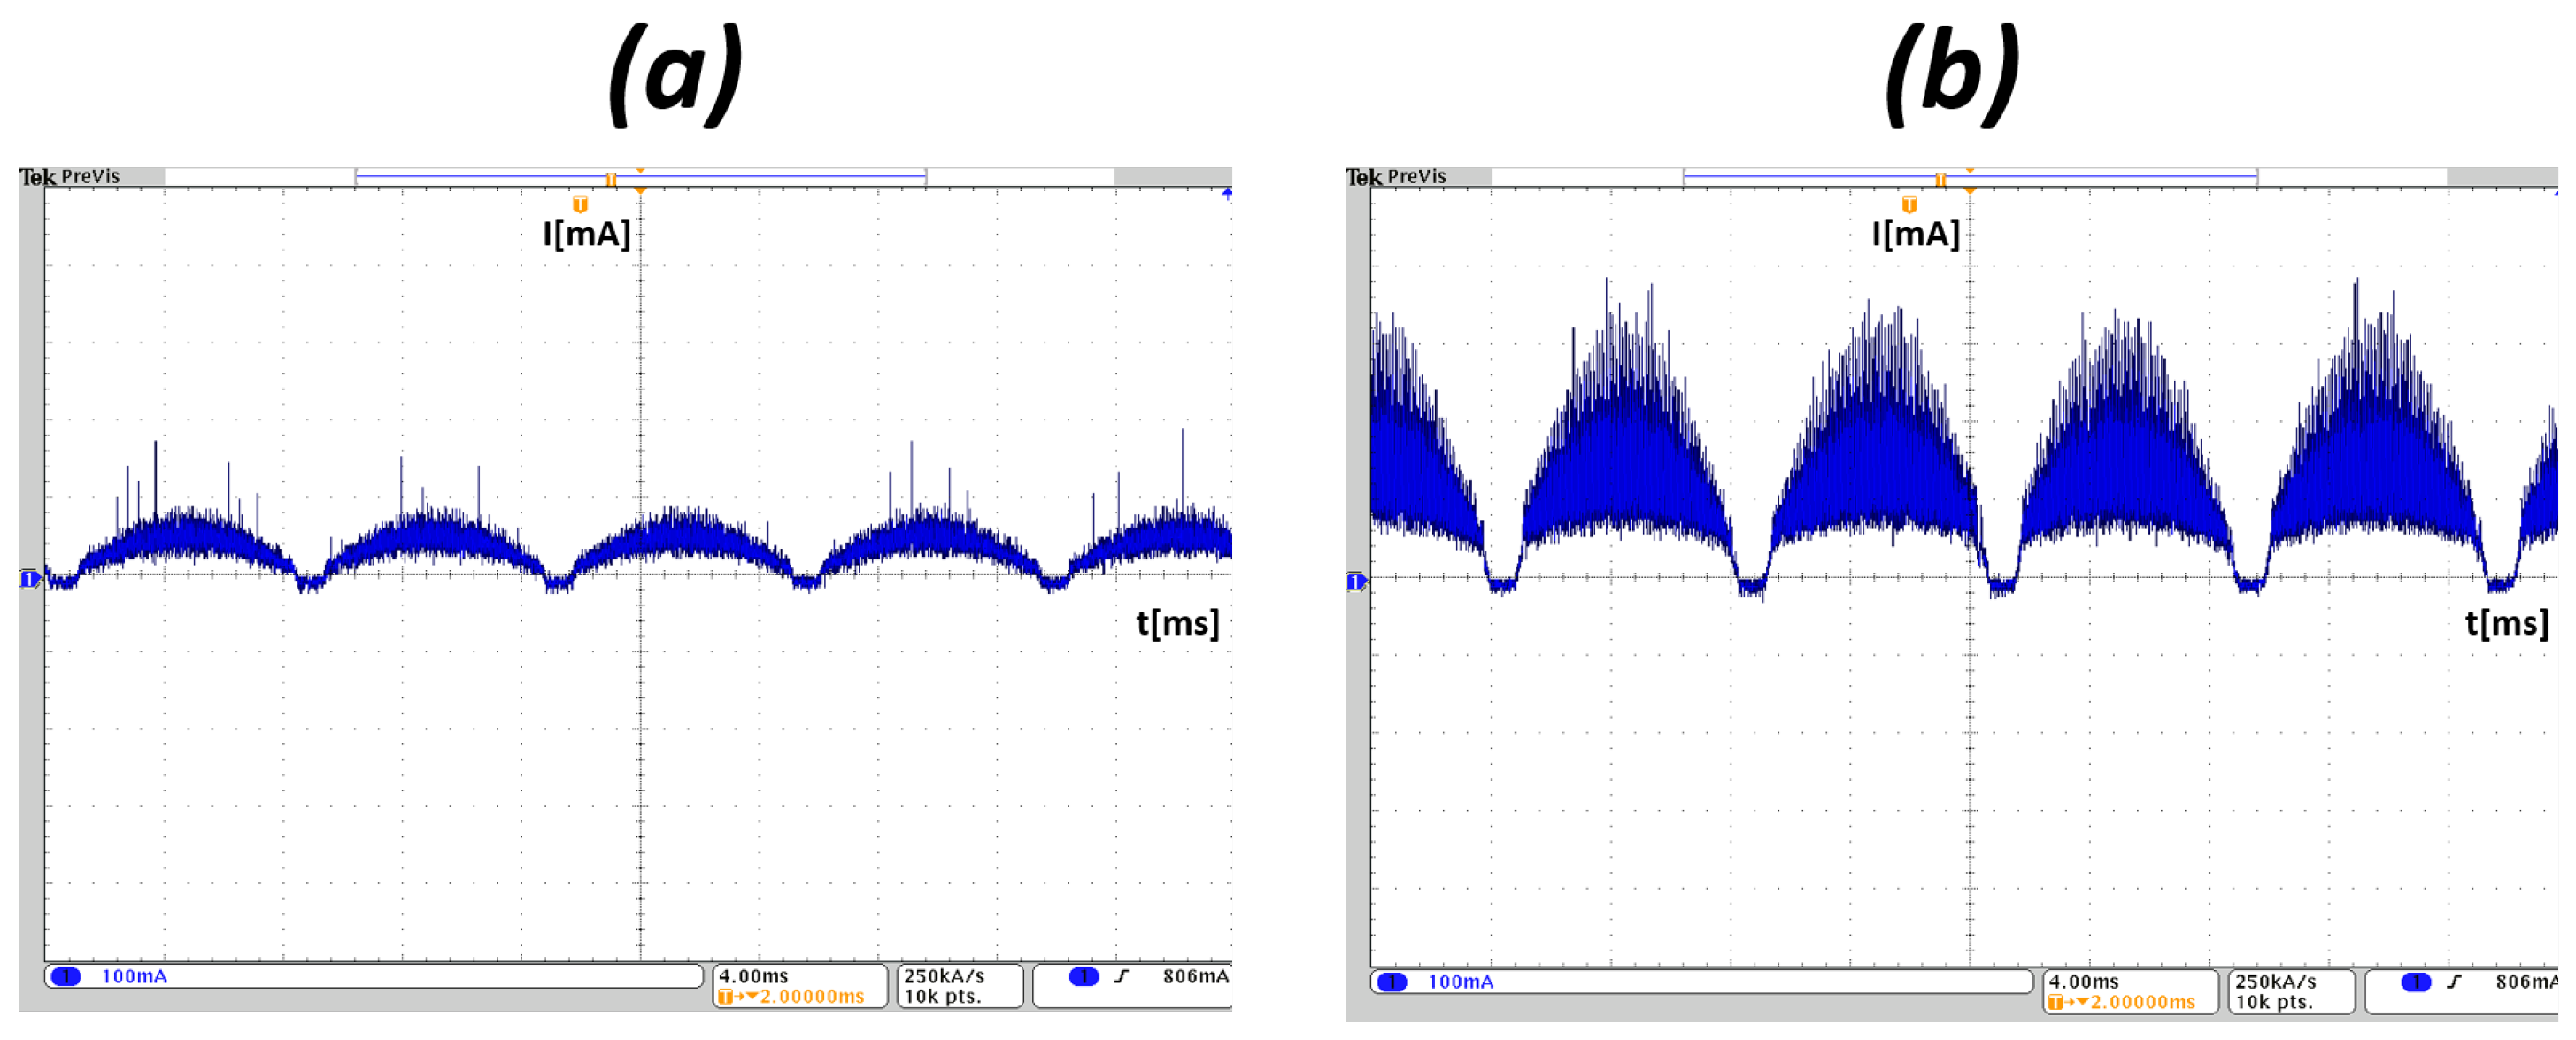Select the 4.00ms timebase readout in panel (a)
The image size is (2576, 1040).
(x=753, y=975)
